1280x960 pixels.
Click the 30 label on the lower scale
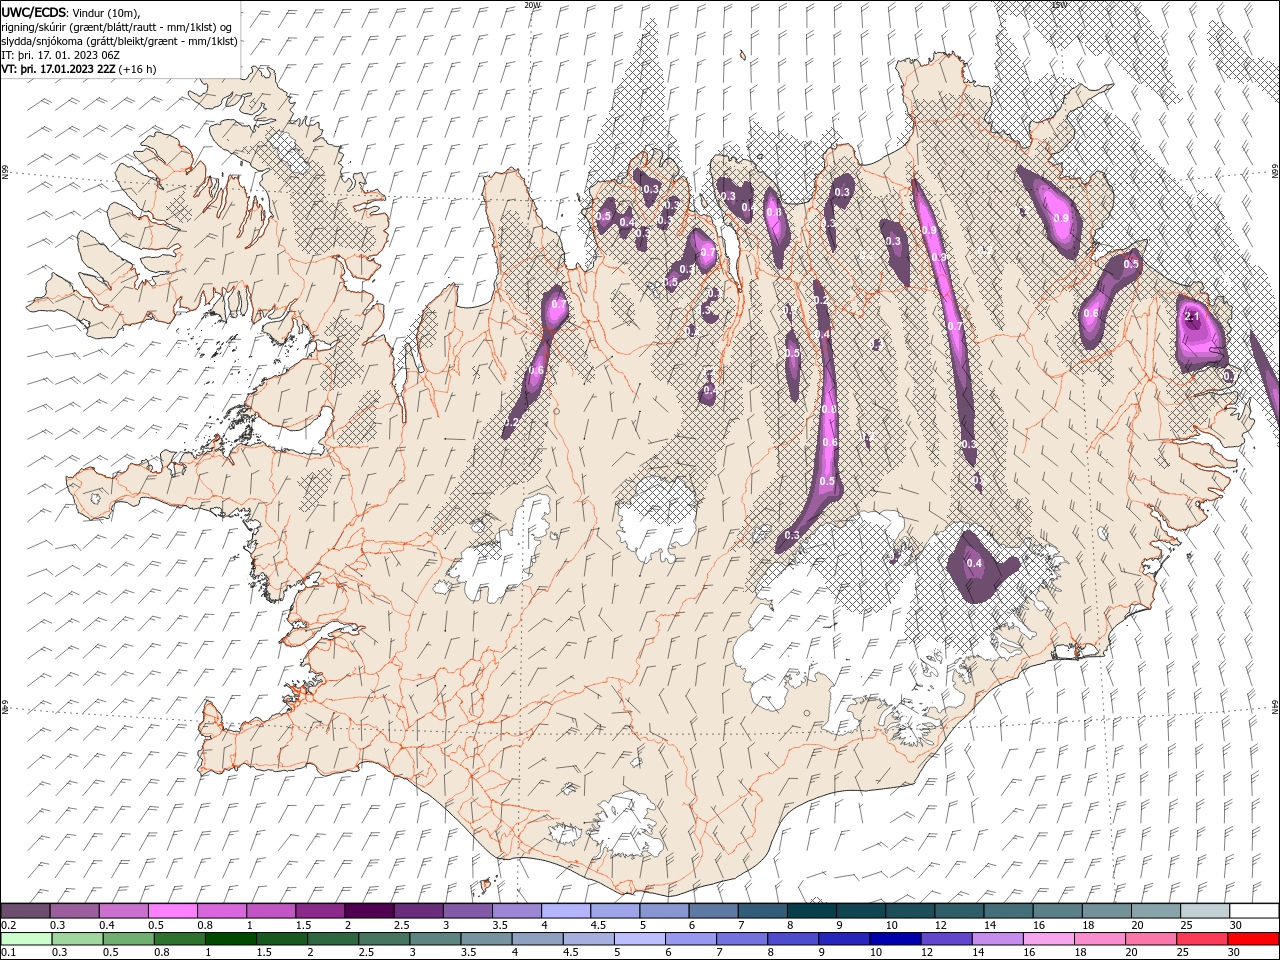coord(1235,953)
